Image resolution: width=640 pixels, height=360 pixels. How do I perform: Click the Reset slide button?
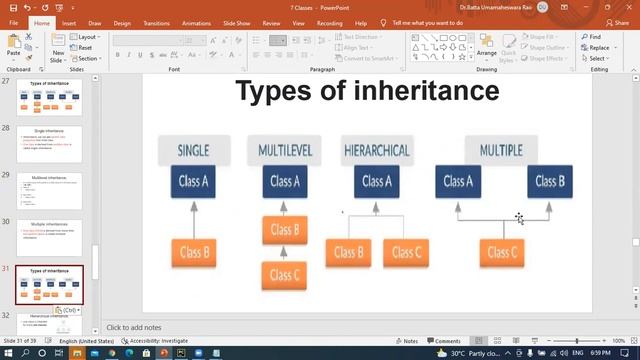click(81, 48)
